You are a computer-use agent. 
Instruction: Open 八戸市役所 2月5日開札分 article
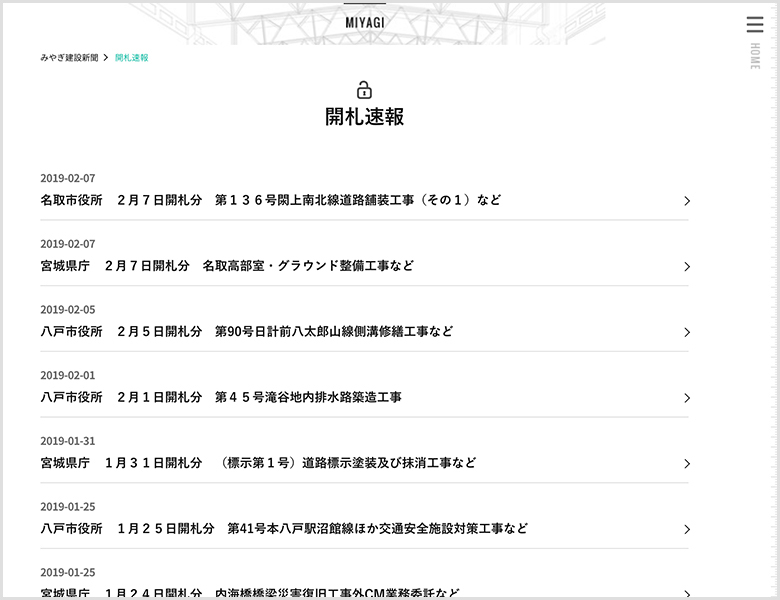(x=246, y=331)
